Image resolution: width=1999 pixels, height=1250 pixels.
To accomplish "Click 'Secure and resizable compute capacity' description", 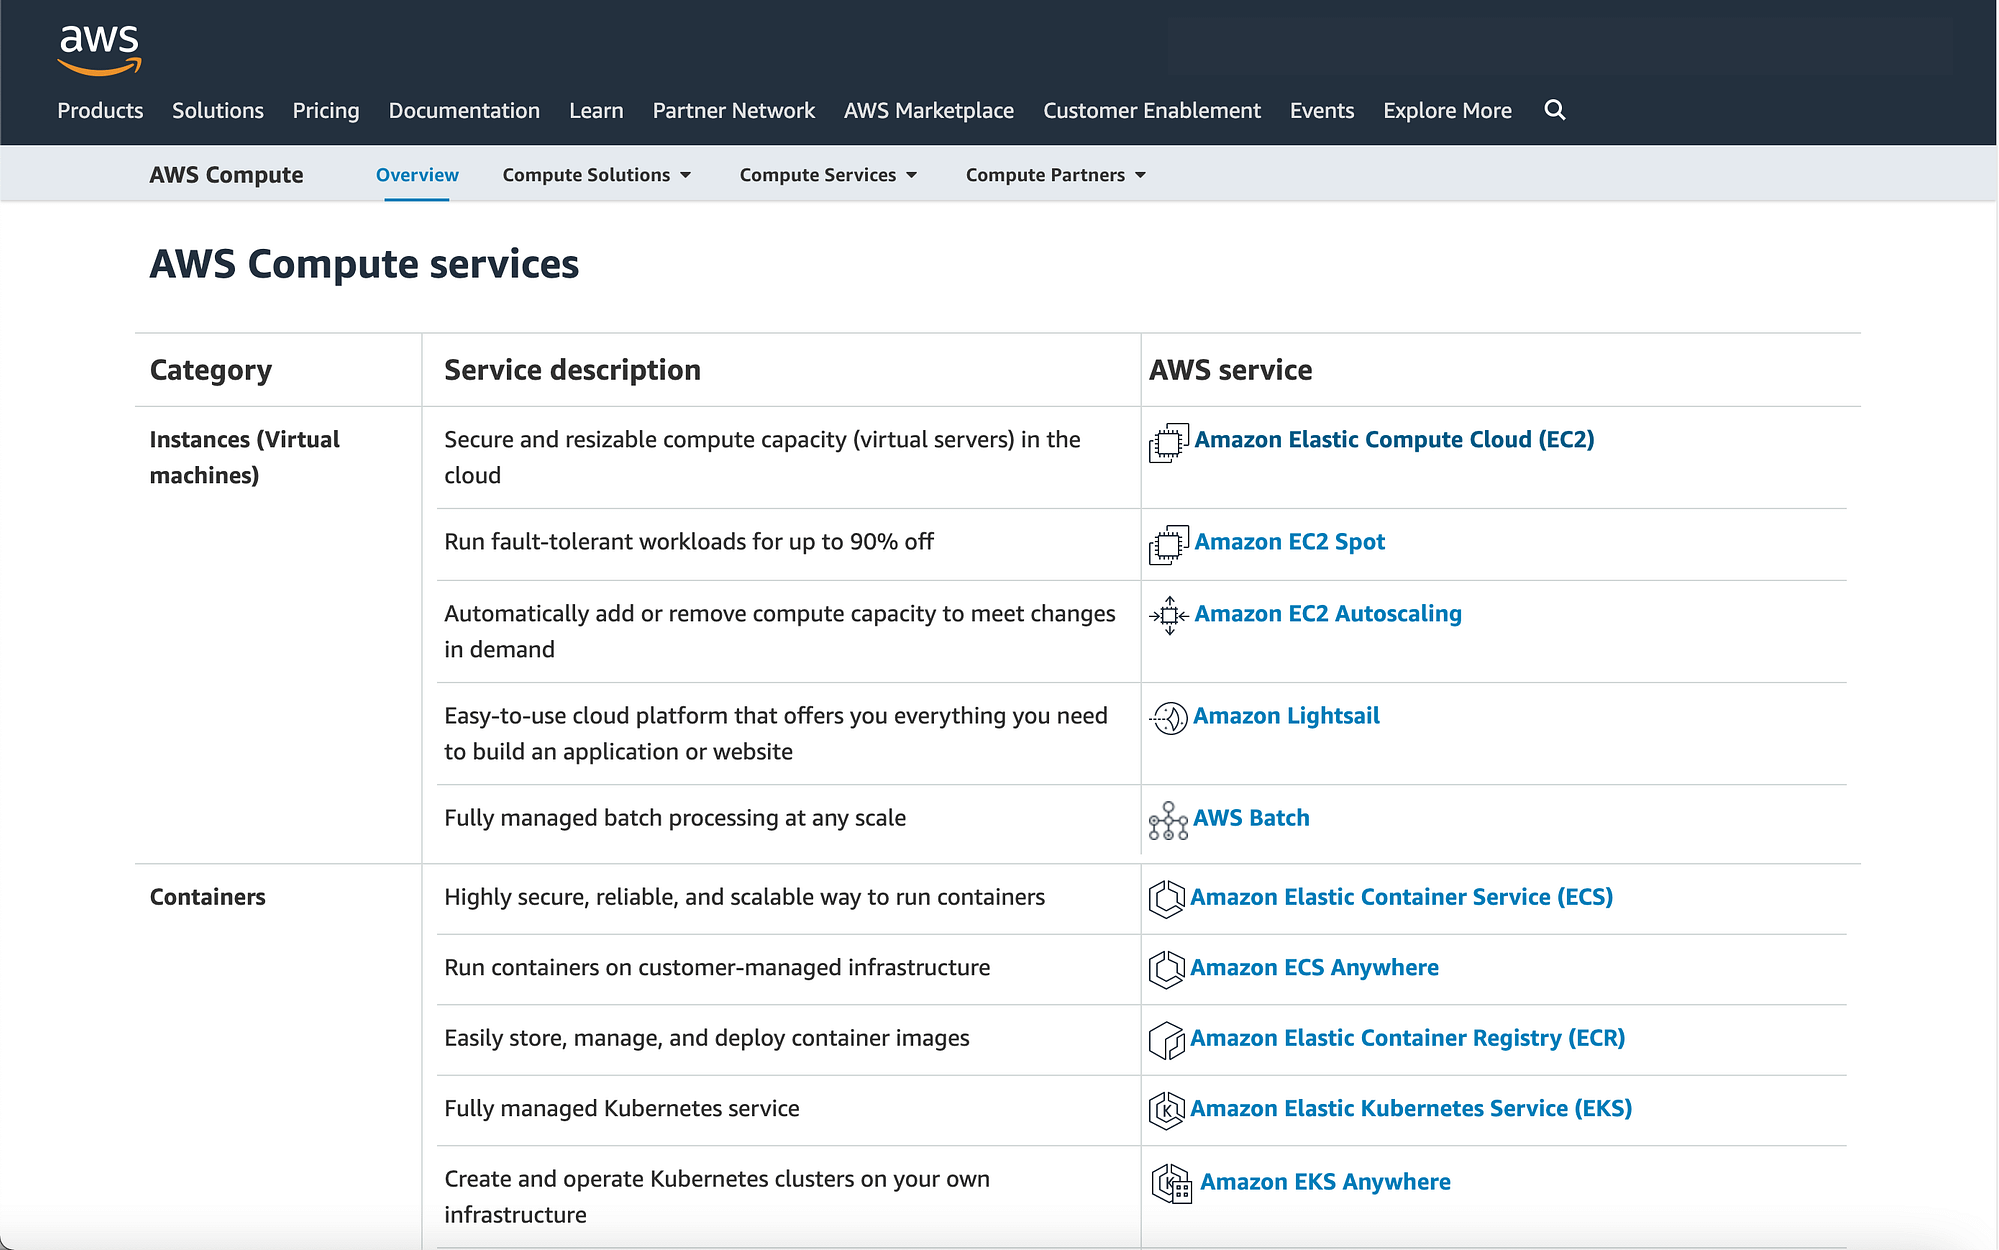I will coord(762,457).
